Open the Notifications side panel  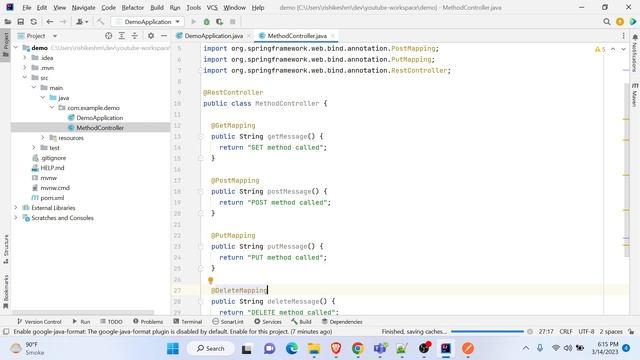click(635, 53)
